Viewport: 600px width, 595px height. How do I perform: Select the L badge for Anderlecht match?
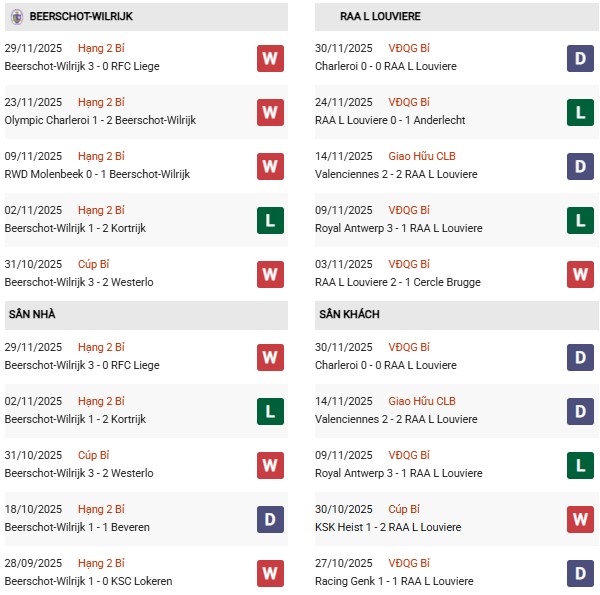click(x=580, y=113)
